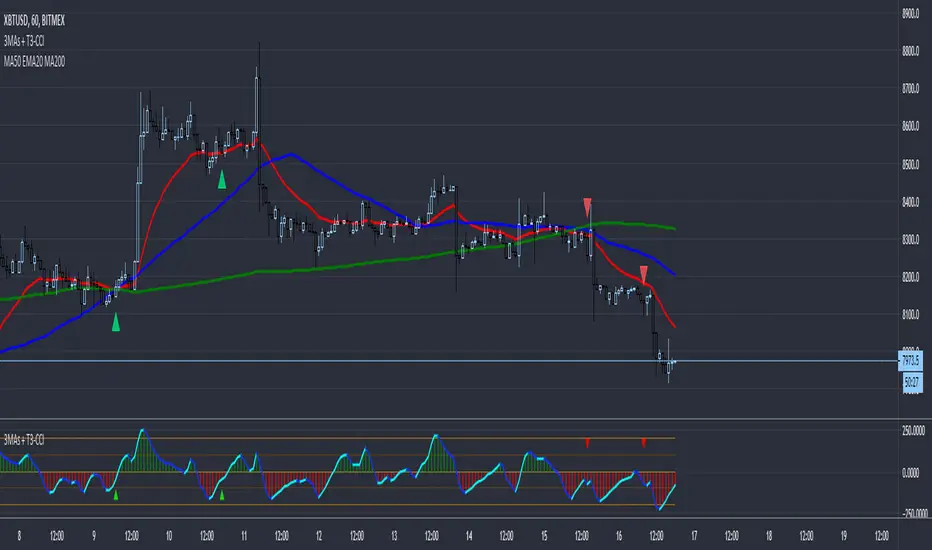Screen dimensions: 932x550
Task: Click date 15 on the time axis
Action: pyautogui.click(x=544, y=536)
